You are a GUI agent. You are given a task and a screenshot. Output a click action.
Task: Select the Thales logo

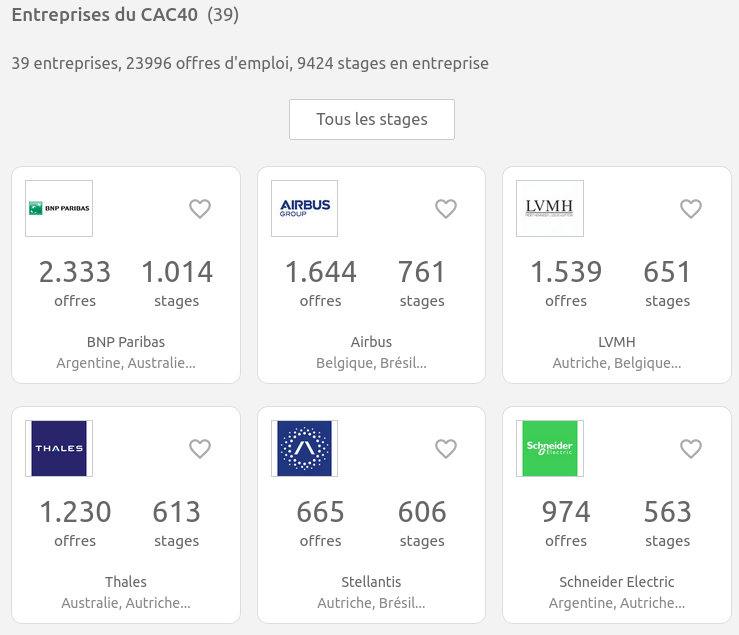[x=59, y=448]
